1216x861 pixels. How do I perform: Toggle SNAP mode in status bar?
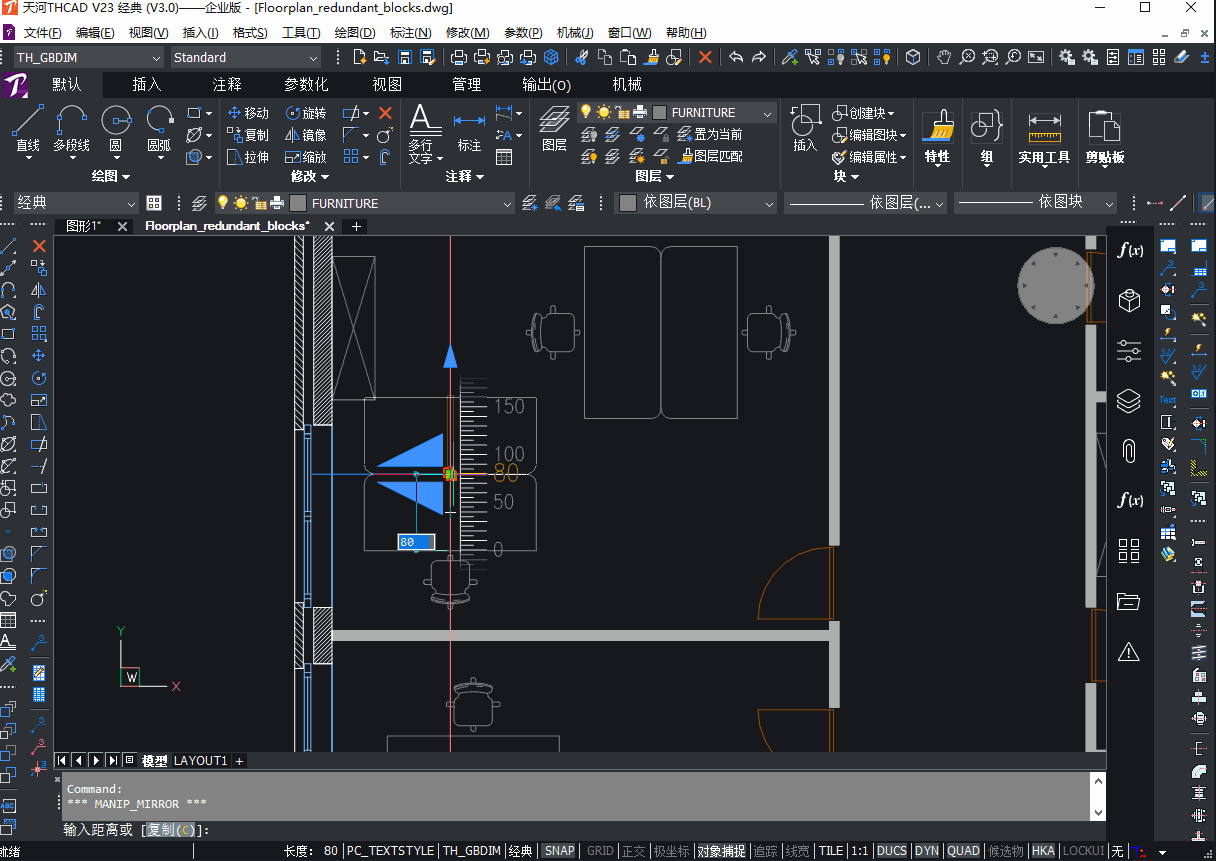(x=559, y=851)
